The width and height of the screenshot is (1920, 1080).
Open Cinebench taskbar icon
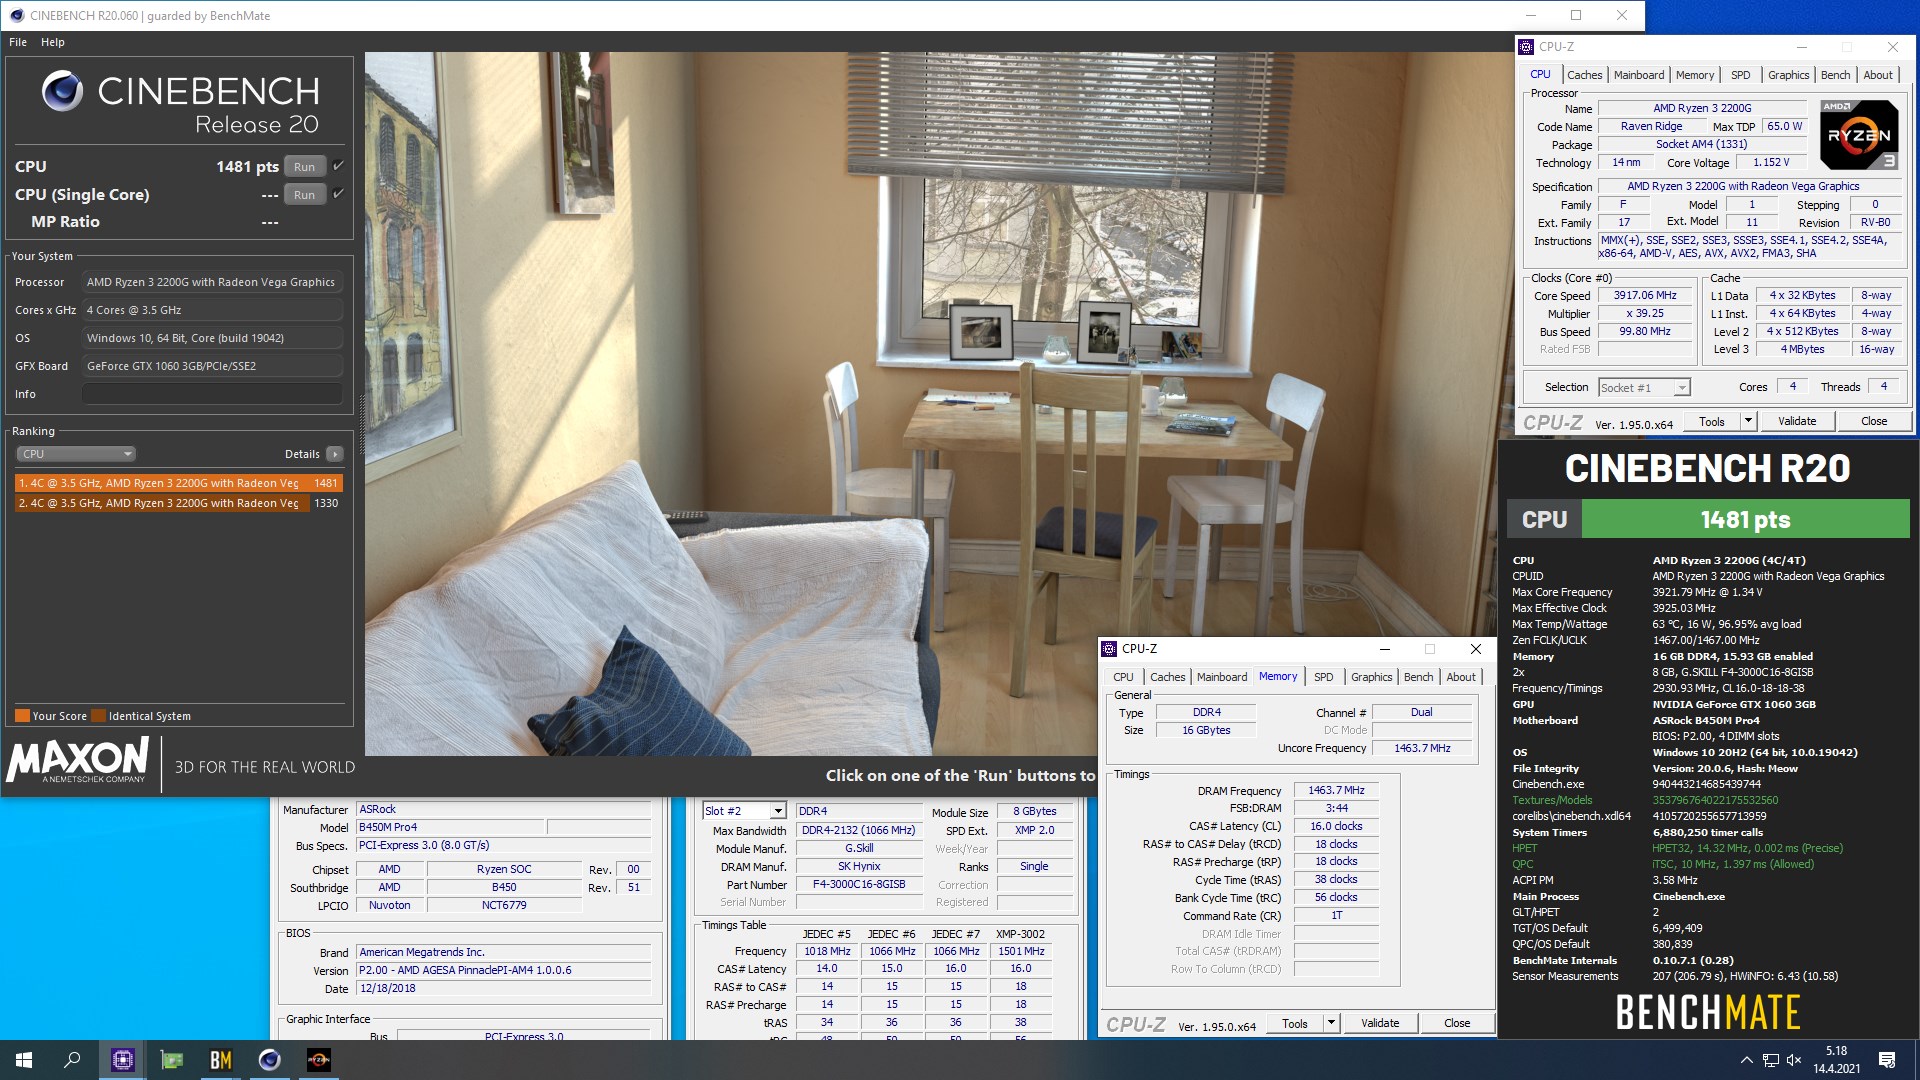[x=269, y=1060]
